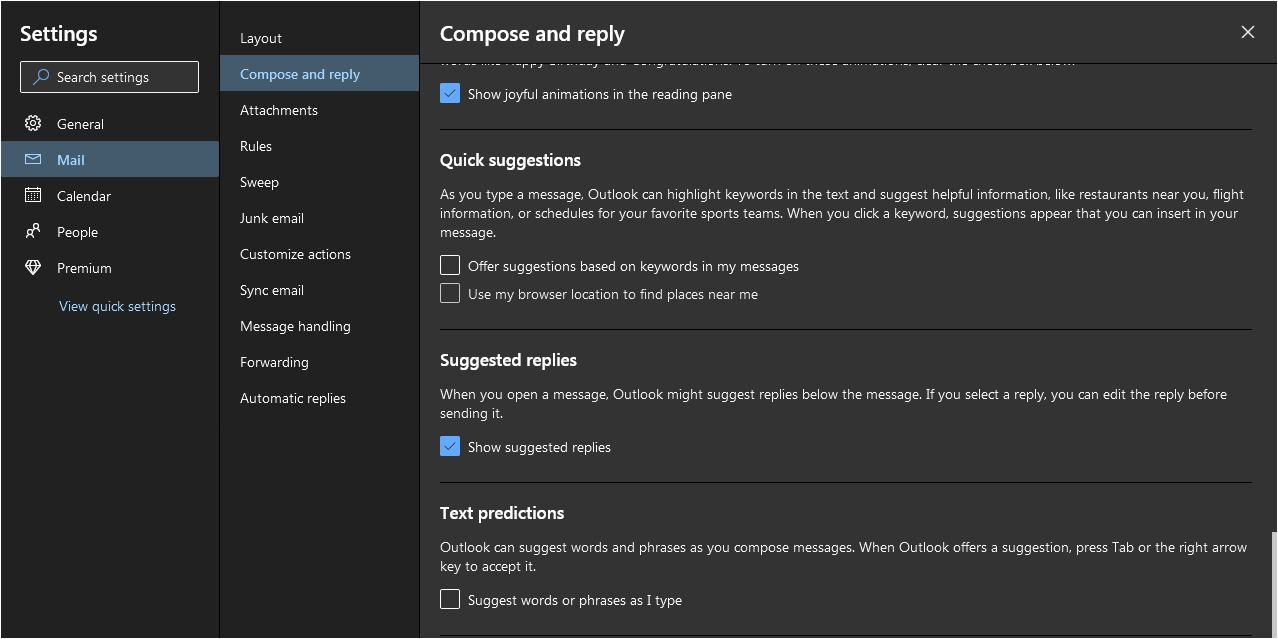Go to Junk email settings
Viewport: 1278px width, 639px height.
[272, 218]
